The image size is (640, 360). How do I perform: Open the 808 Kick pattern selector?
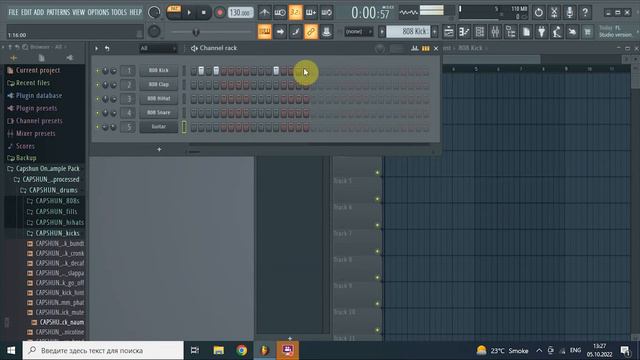tap(408, 31)
